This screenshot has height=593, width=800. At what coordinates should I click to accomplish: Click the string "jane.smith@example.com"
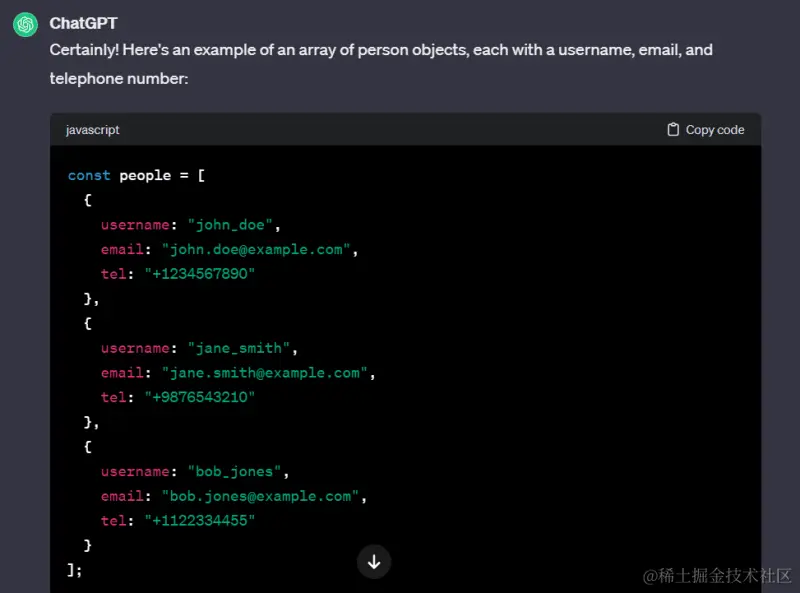tap(265, 373)
